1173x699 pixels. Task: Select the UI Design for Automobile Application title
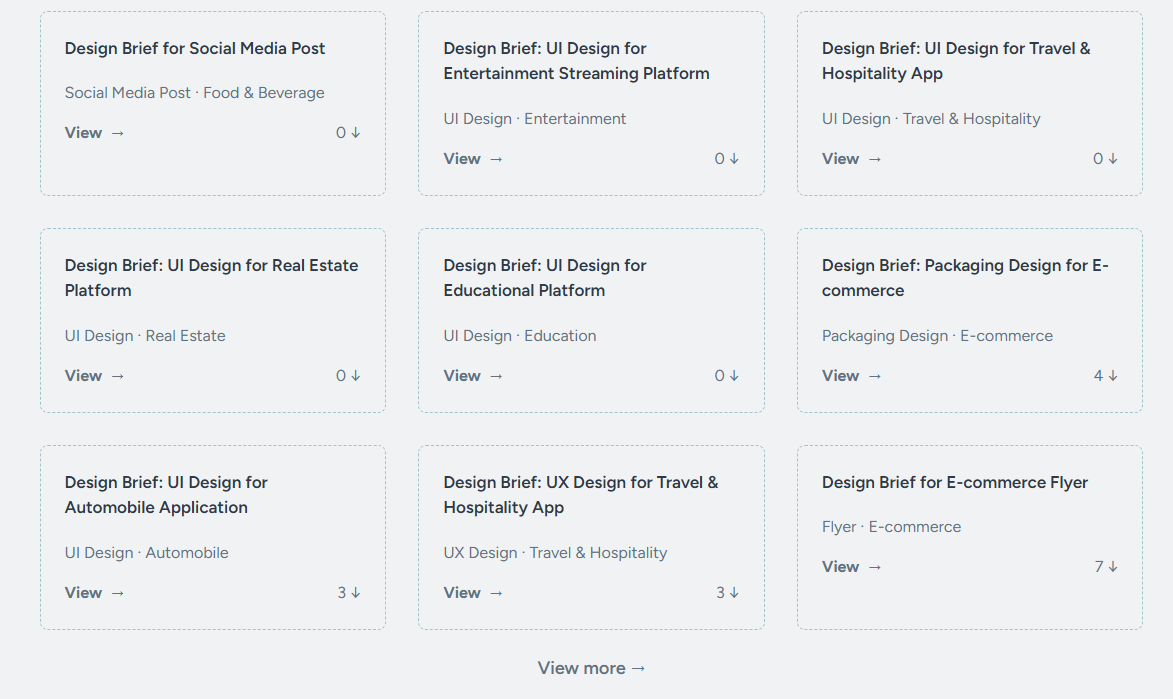pyautogui.click(x=166, y=495)
